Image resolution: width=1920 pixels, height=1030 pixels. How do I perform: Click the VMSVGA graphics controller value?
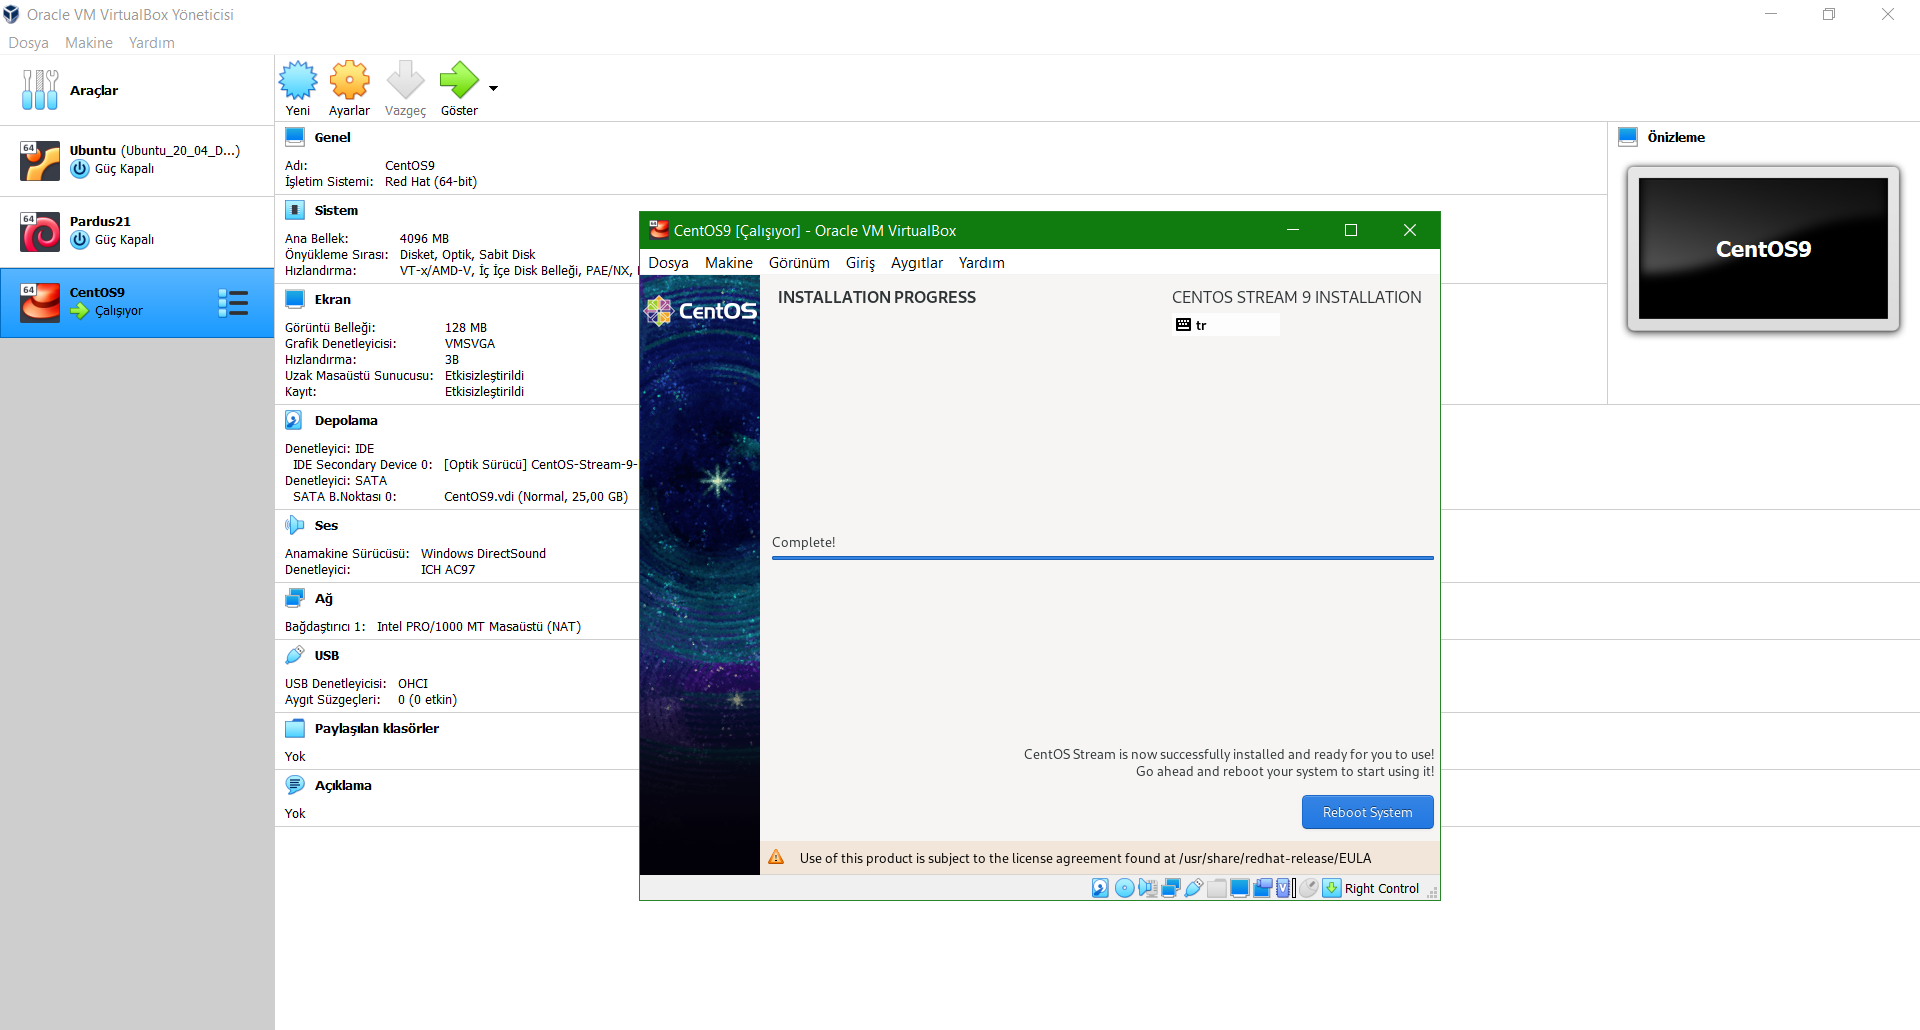(x=470, y=343)
